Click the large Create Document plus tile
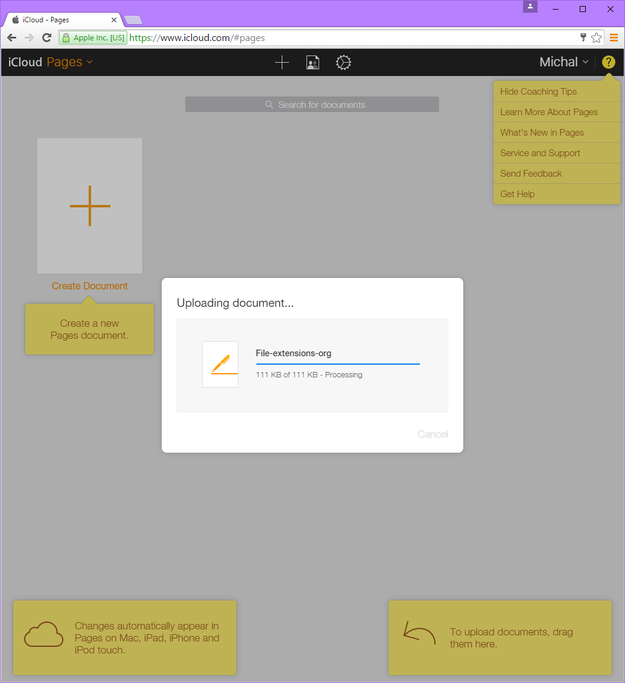The width and height of the screenshot is (625, 683). [90, 206]
